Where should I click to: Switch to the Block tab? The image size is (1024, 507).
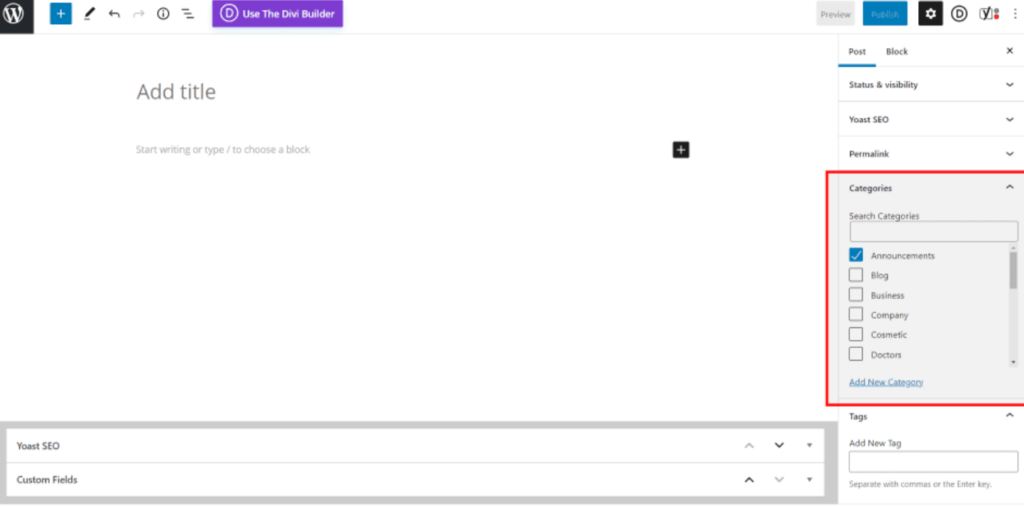897,51
